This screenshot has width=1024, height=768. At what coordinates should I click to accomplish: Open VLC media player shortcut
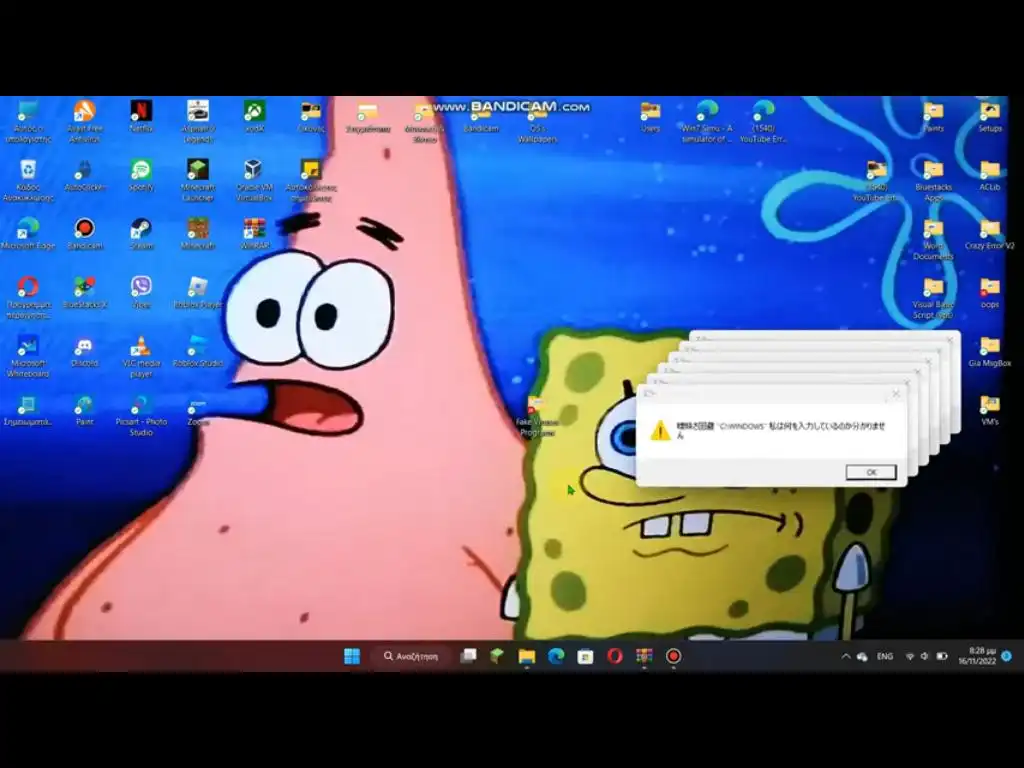click(141, 356)
